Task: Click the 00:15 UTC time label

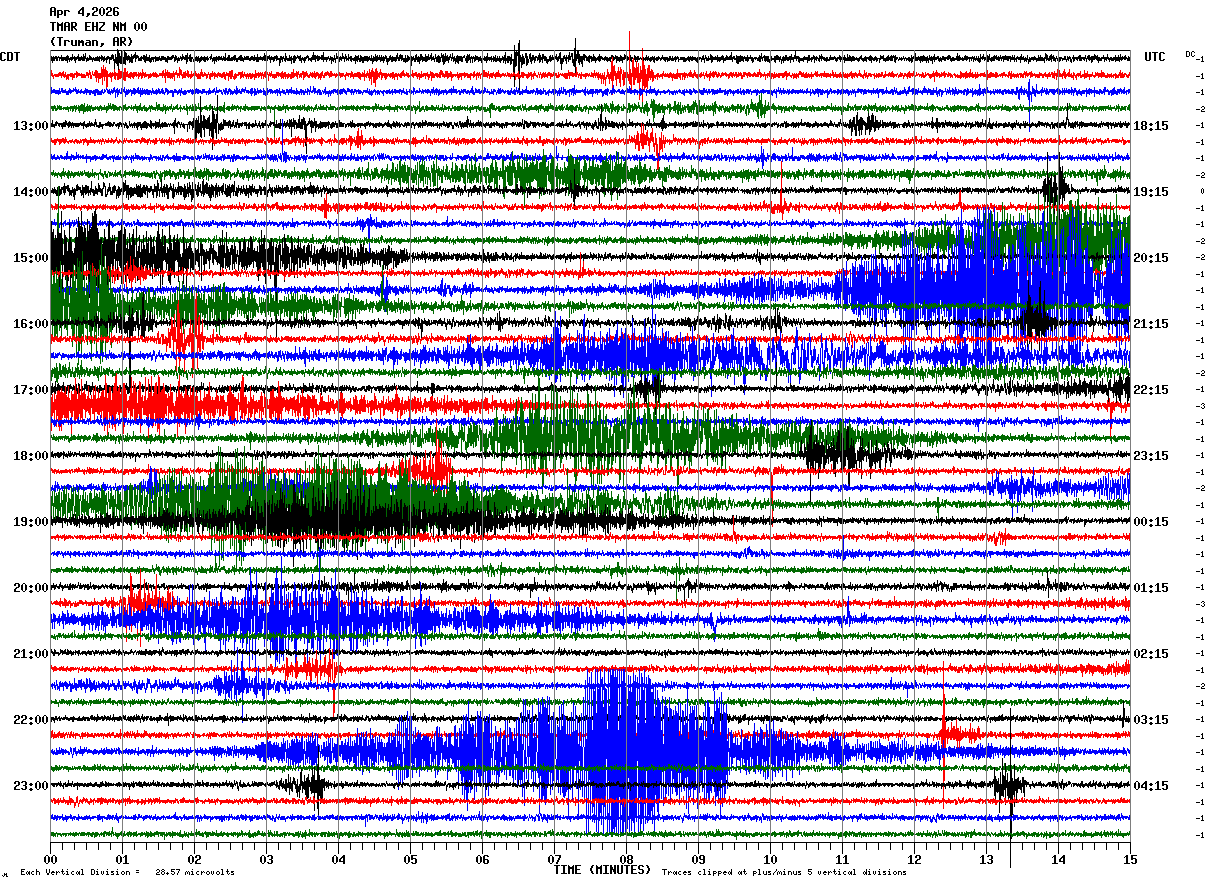Action: point(1152,522)
